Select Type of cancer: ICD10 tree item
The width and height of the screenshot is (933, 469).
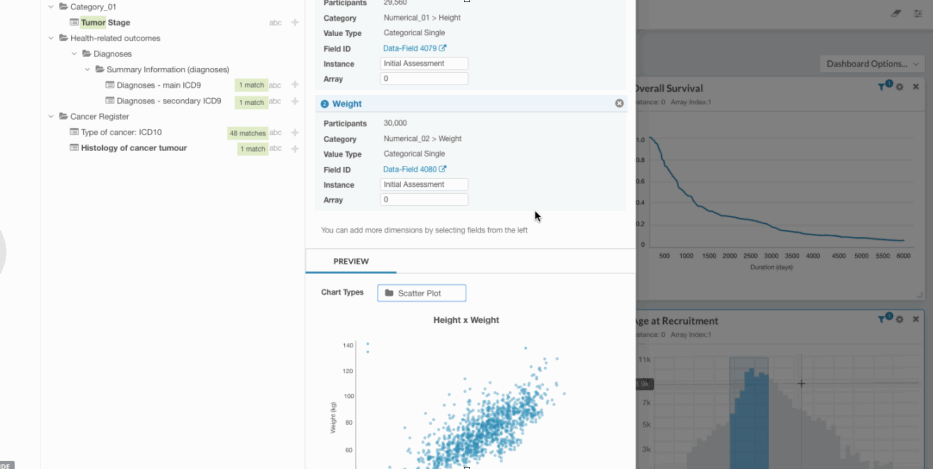(x=121, y=132)
